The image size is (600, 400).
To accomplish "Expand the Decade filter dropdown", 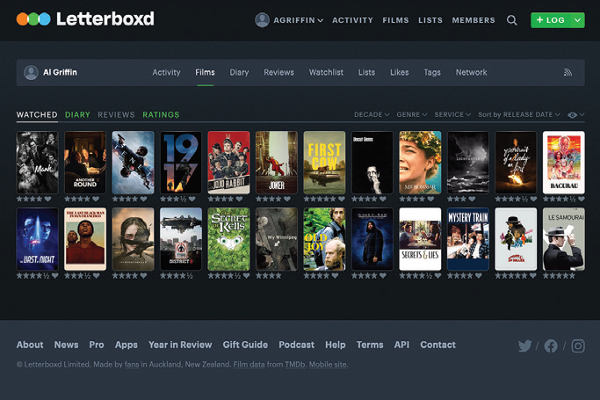I will (x=372, y=114).
